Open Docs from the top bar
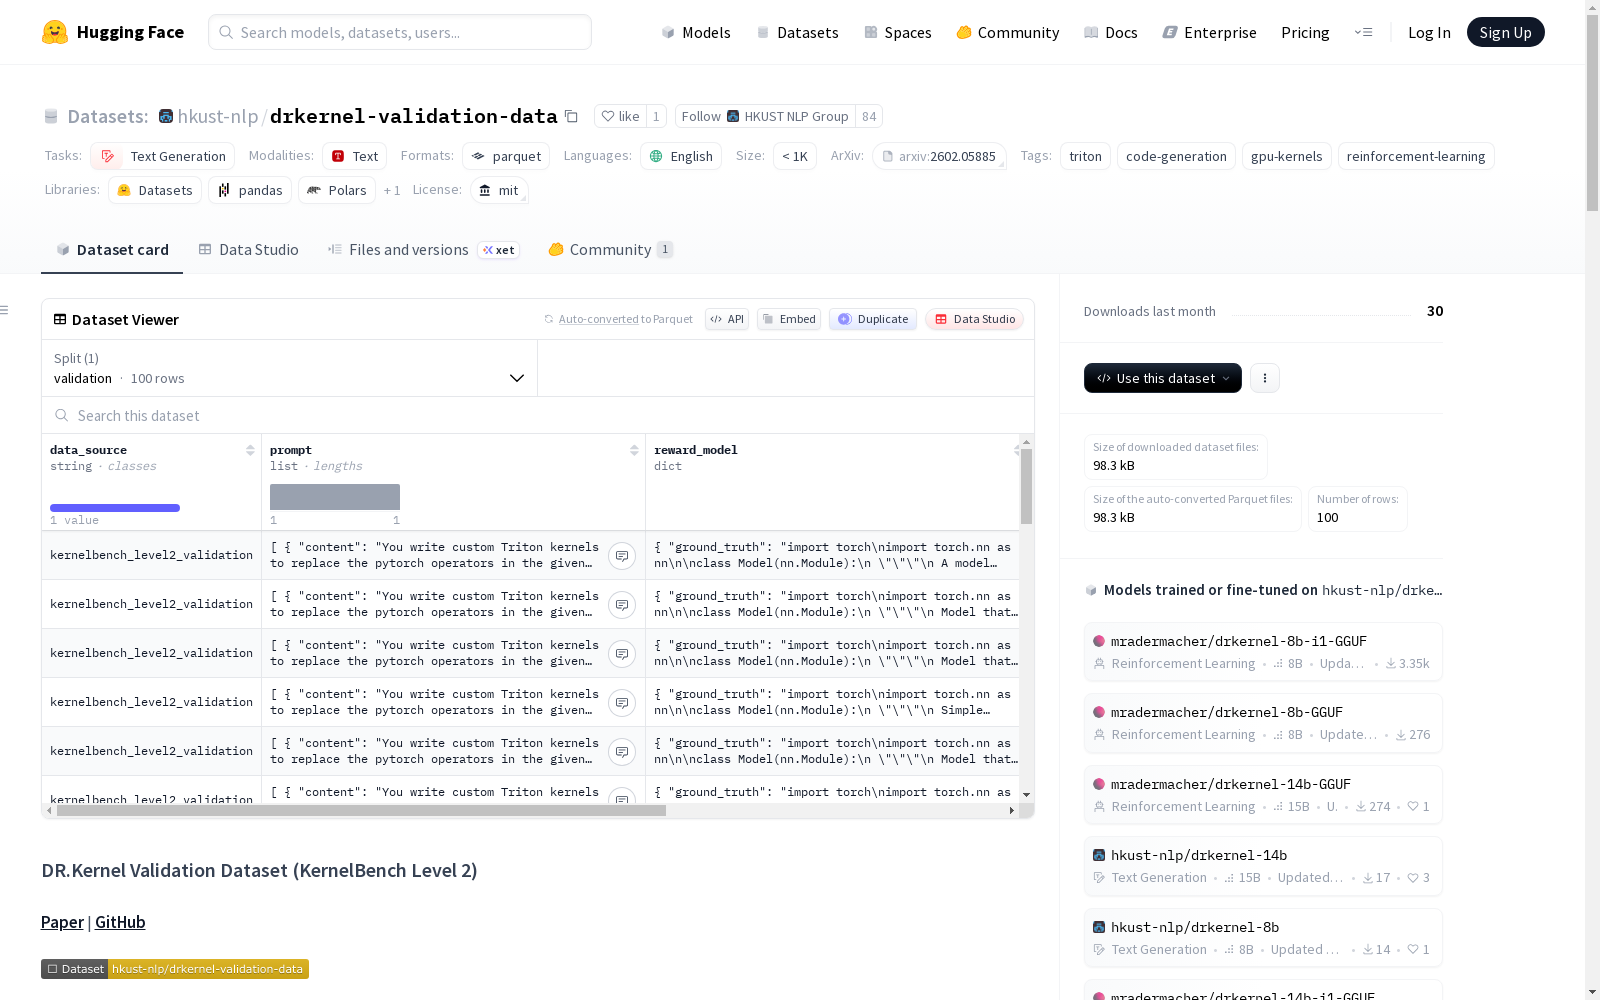The height and width of the screenshot is (1000, 1600). point(1110,32)
